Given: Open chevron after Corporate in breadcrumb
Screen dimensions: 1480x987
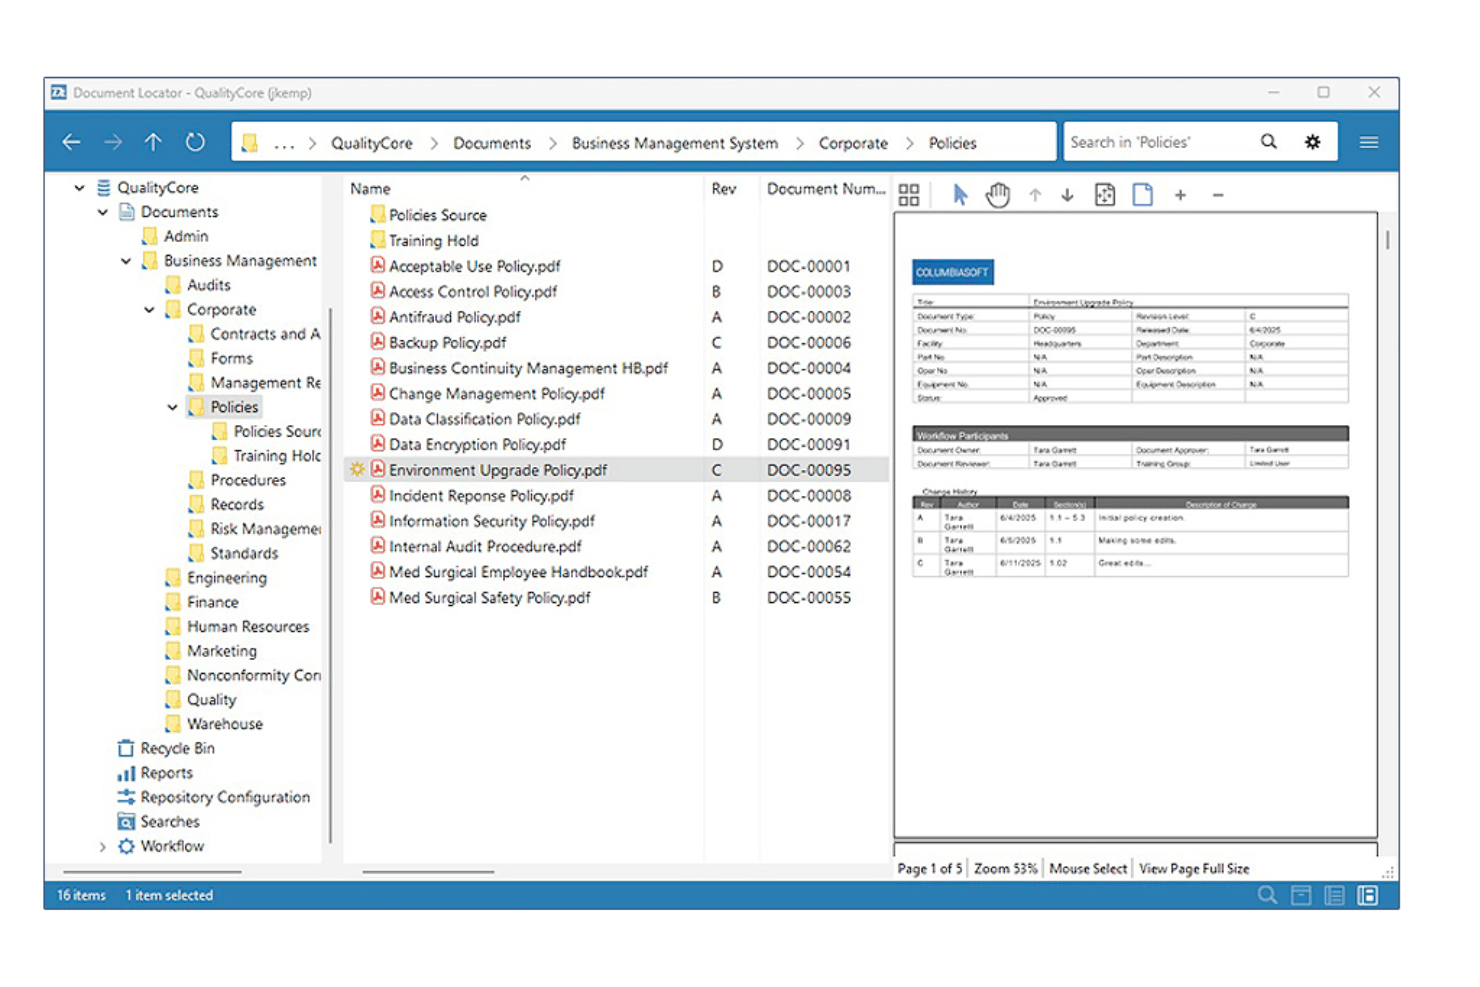Looking at the screenshot, I should point(909,143).
